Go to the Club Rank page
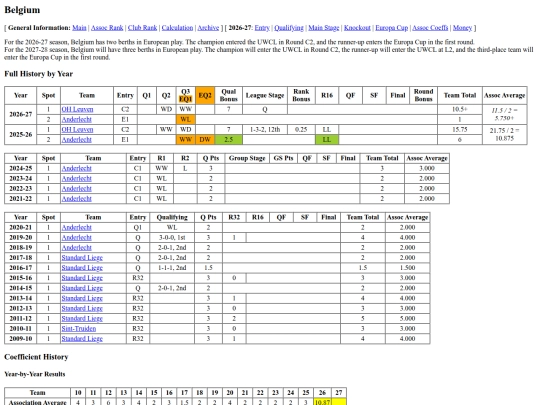 pyautogui.click(x=142, y=28)
